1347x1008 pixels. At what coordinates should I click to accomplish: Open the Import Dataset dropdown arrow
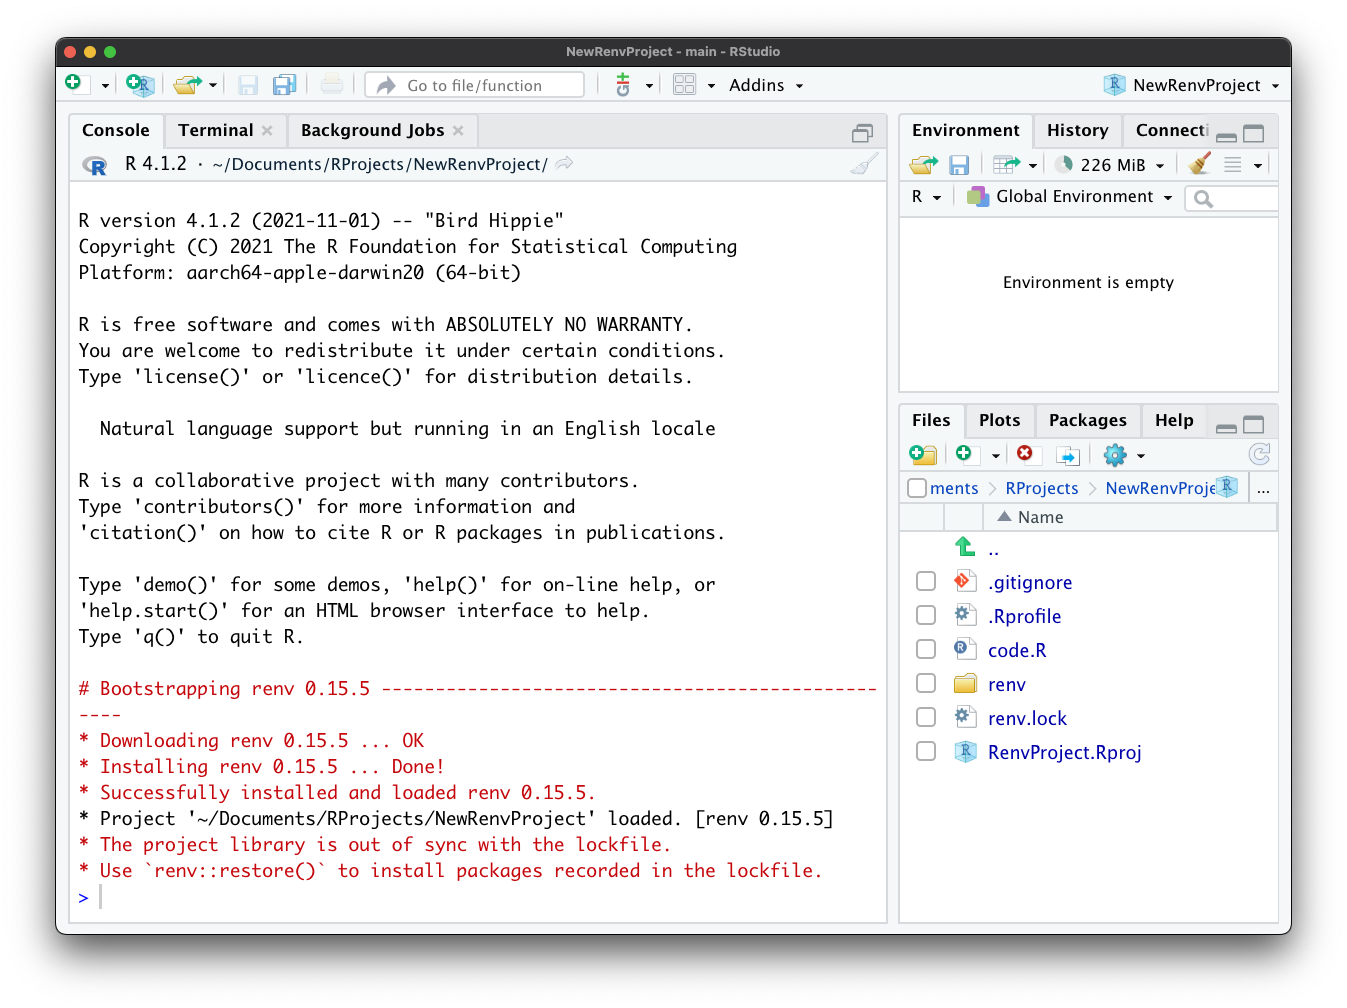(1033, 166)
